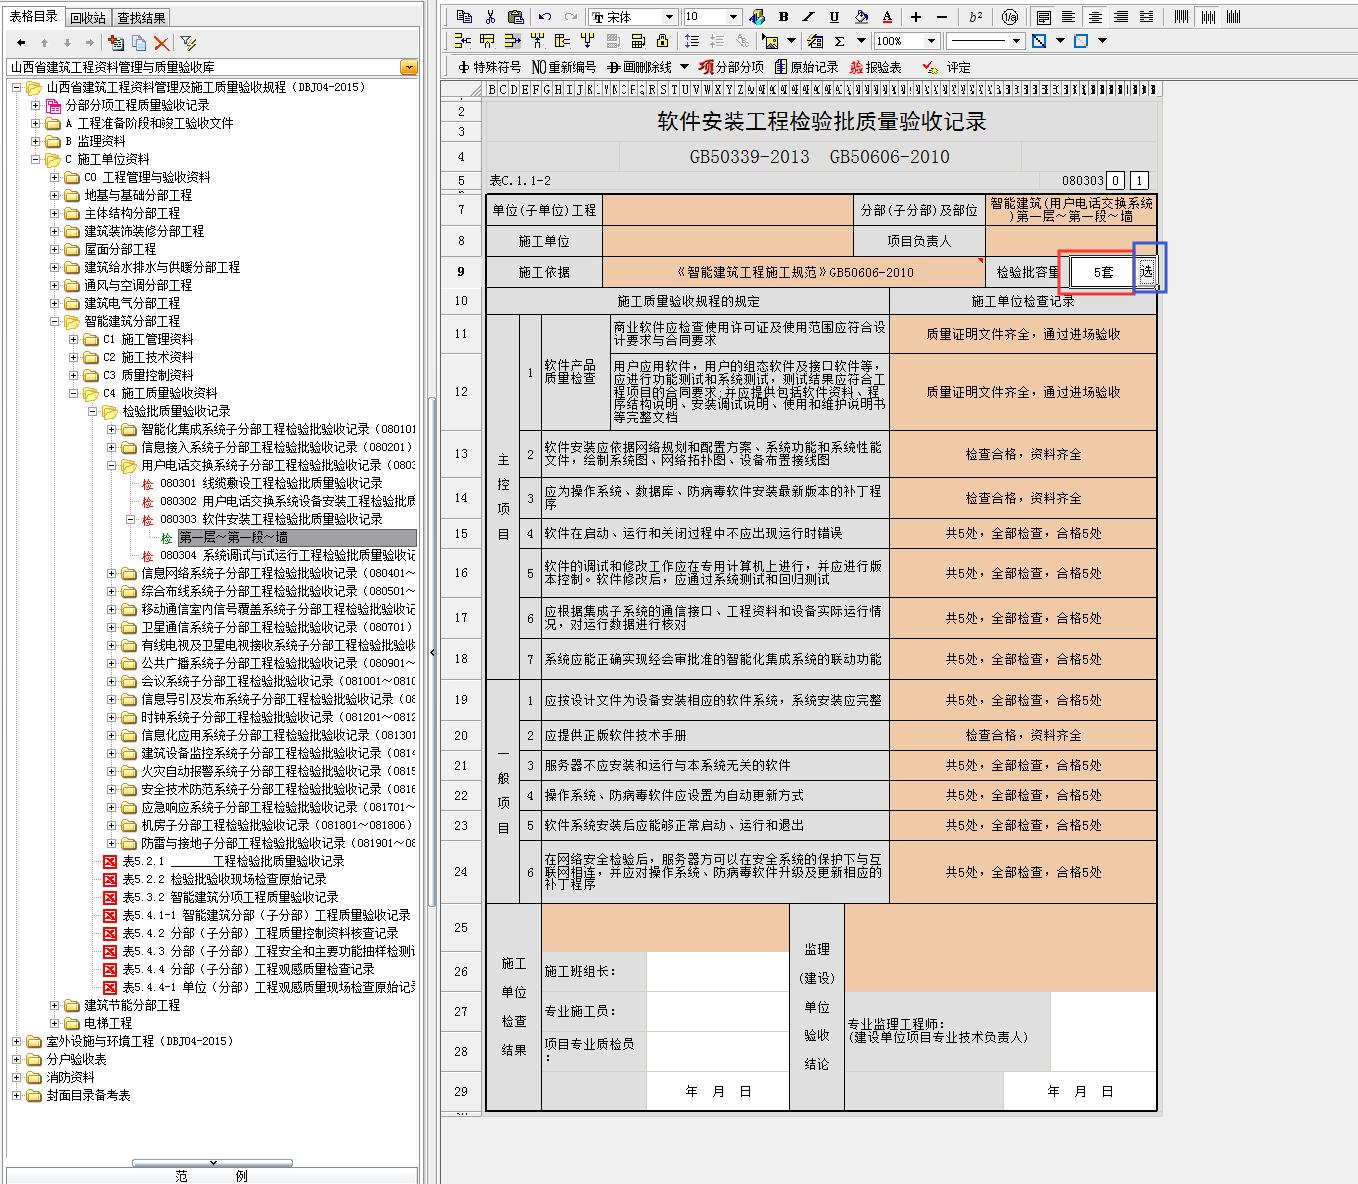Click the plus icon to increase font size

[916, 16]
